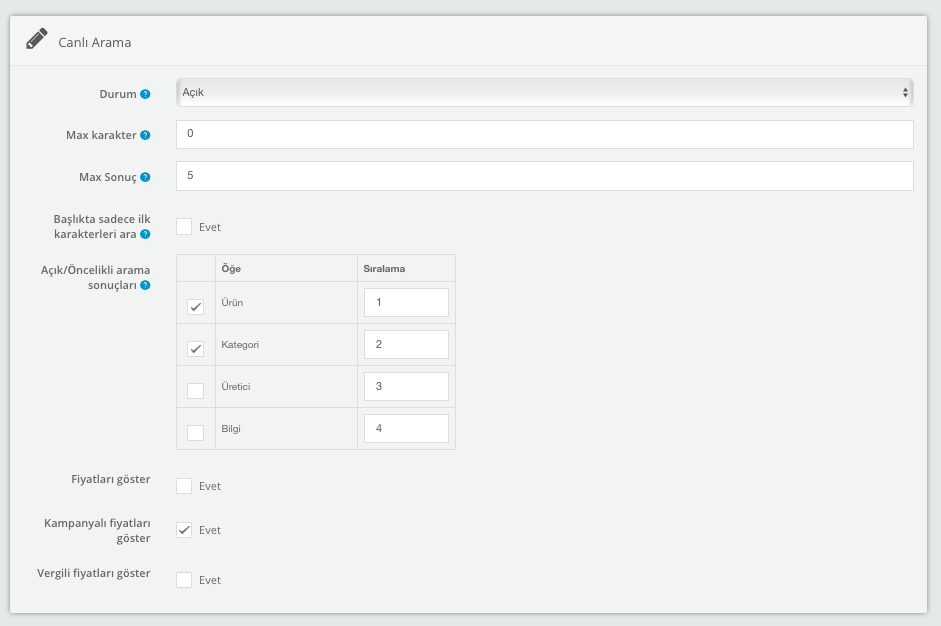Click the Ürün sıralama field
Screen dimensions: 941x626
tap(406, 302)
